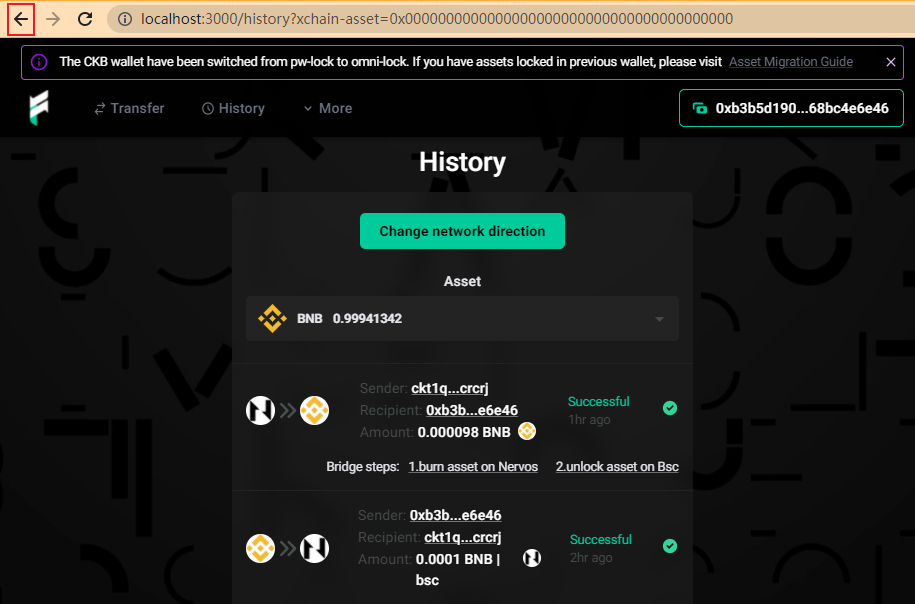Screen dimensions: 915x604
Task: Dismiss the omni-lock notification banner
Action: (890, 62)
